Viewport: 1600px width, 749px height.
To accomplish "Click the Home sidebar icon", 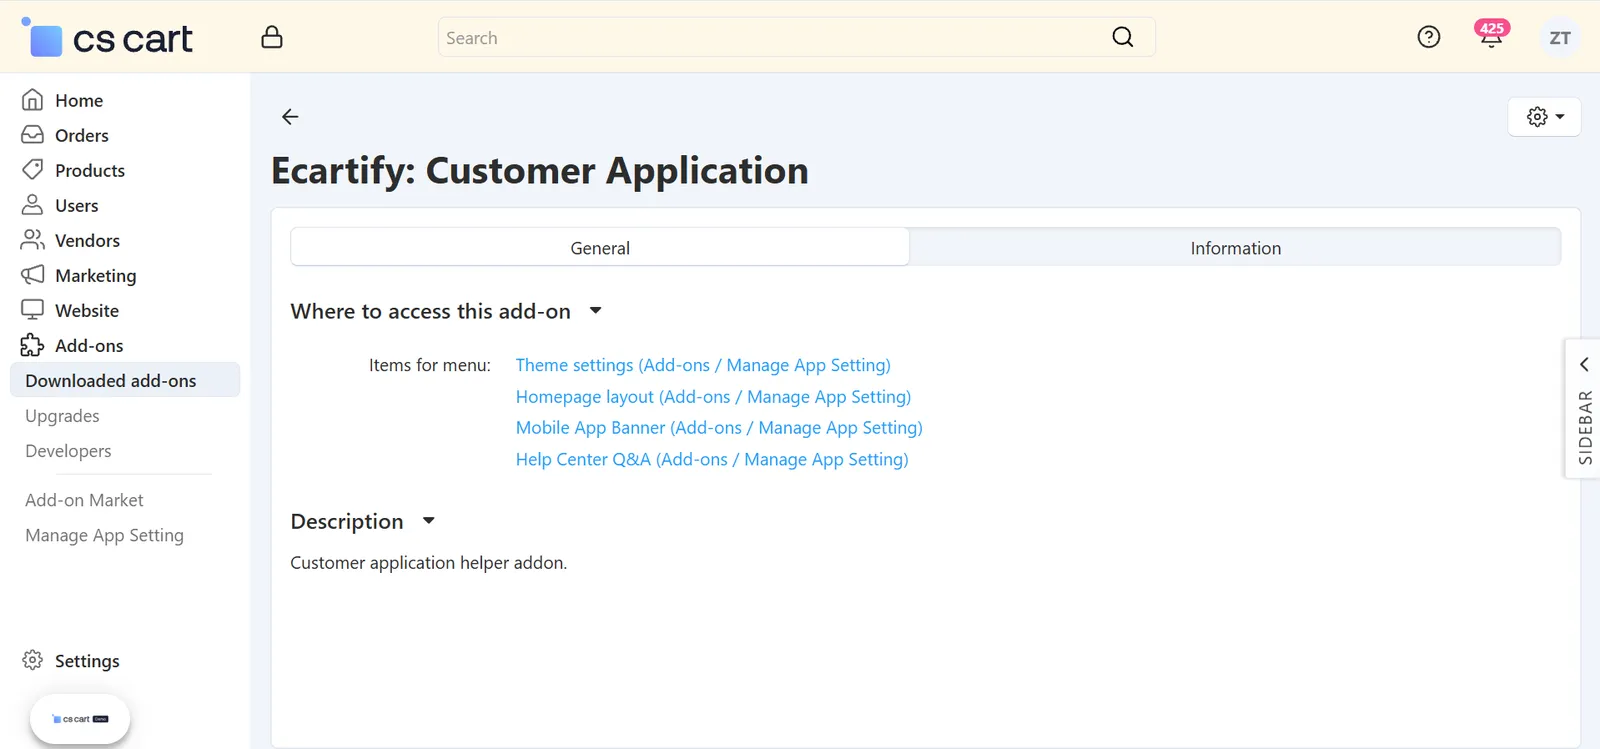I will tap(33, 100).
